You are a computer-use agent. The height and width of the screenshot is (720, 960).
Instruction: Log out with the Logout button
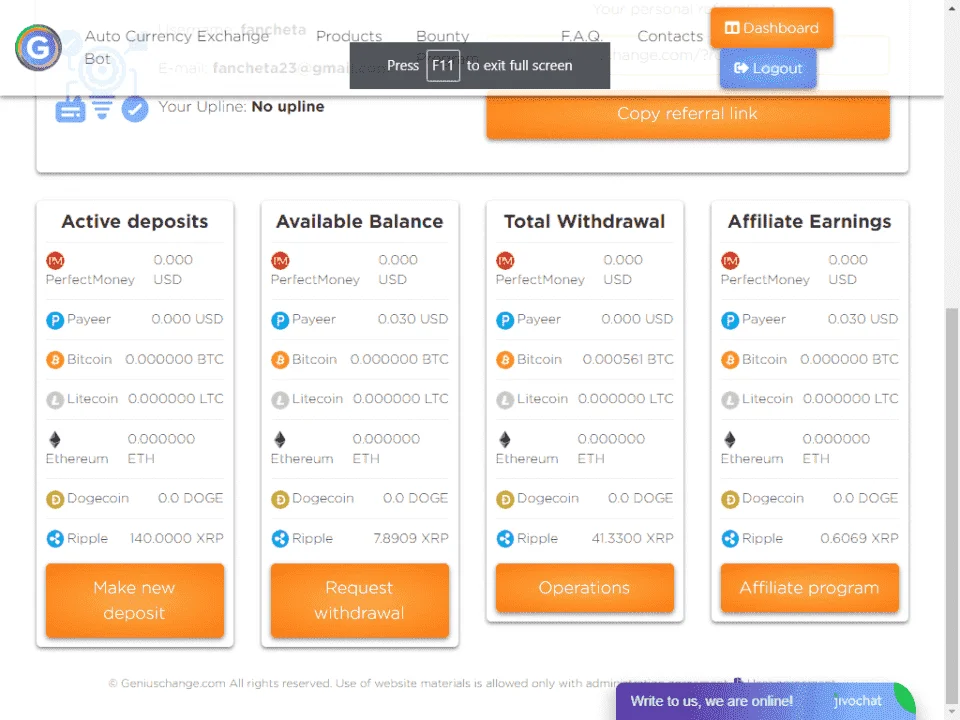768,68
